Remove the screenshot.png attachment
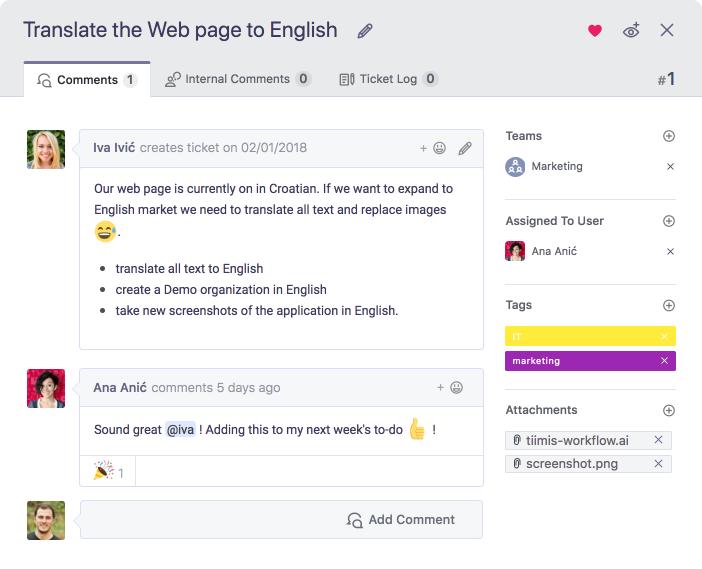 click(x=658, y=464)
